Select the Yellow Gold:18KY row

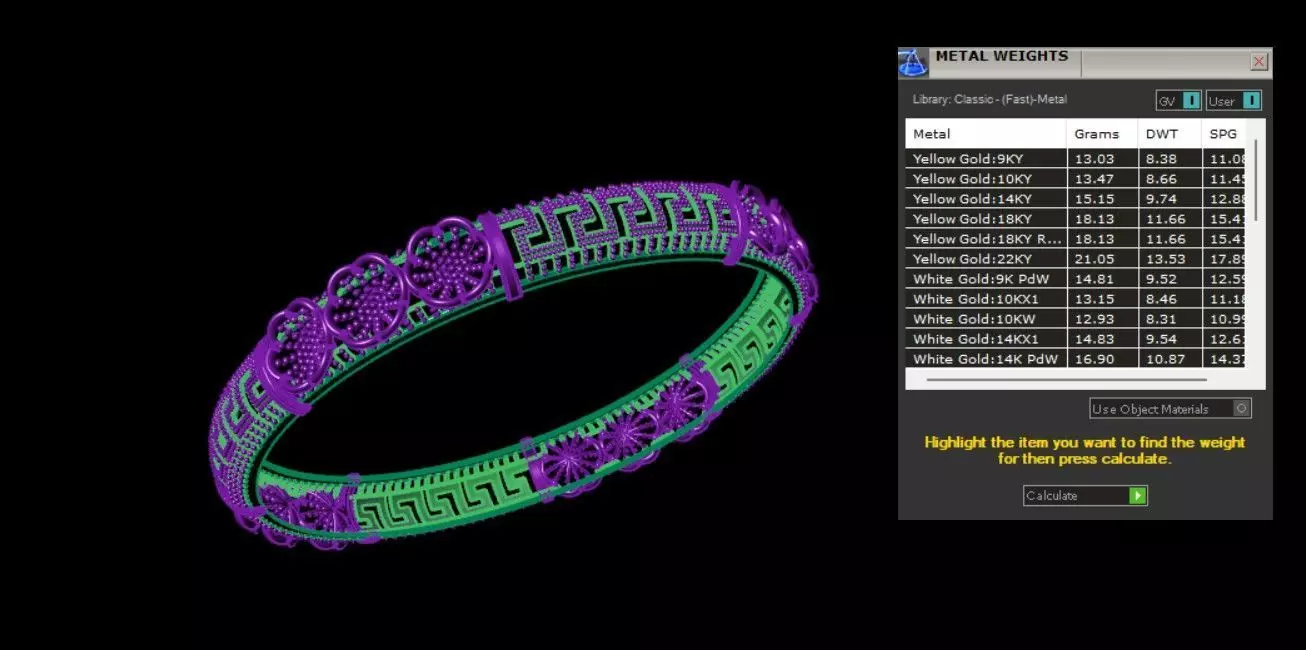pyautogui.click(x=1075, y=219)
